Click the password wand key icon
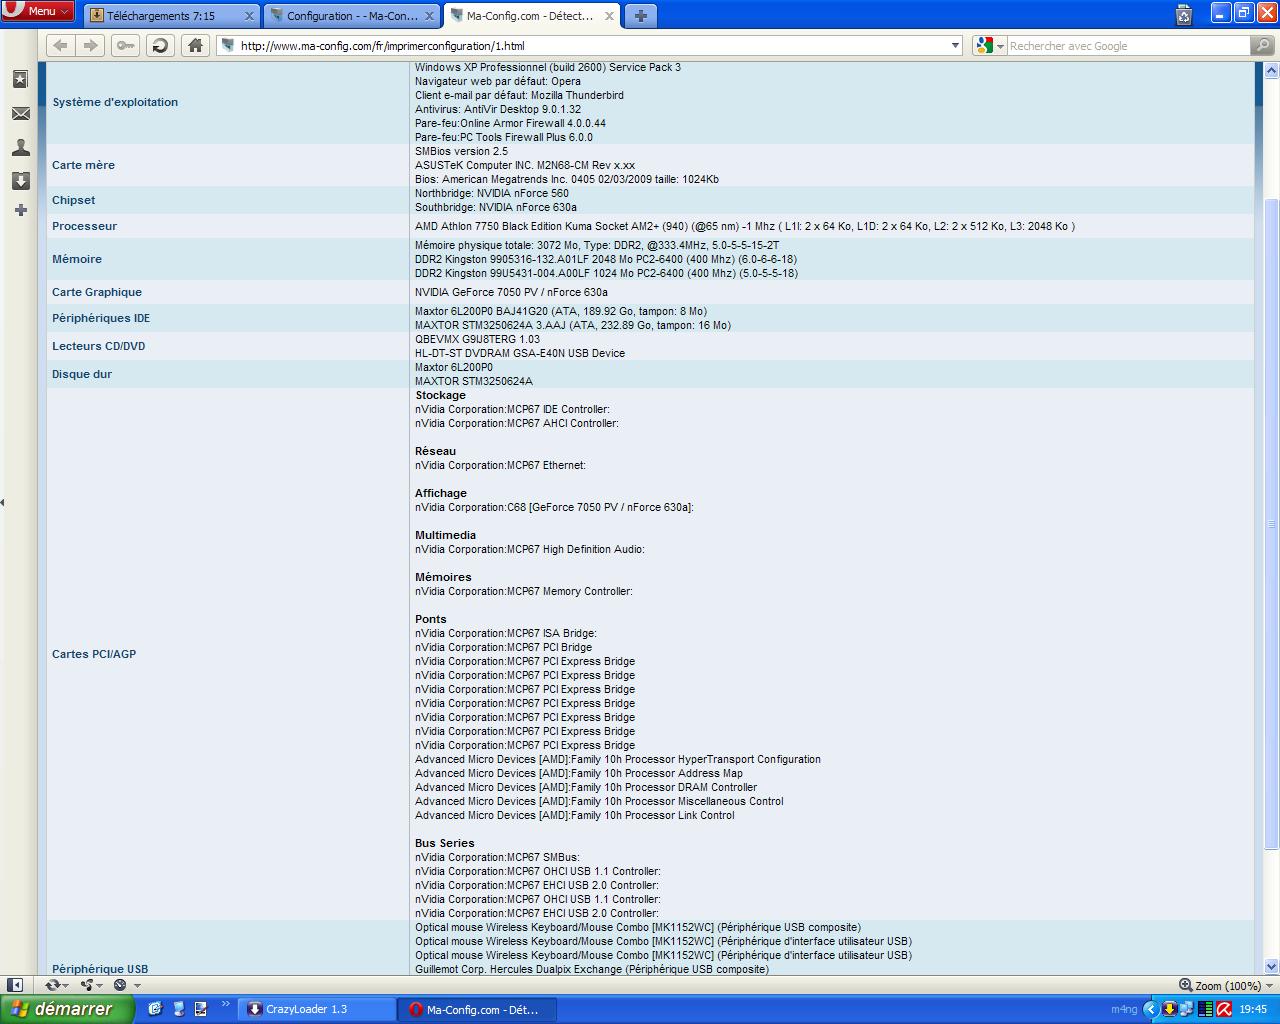 click(125, 45)
